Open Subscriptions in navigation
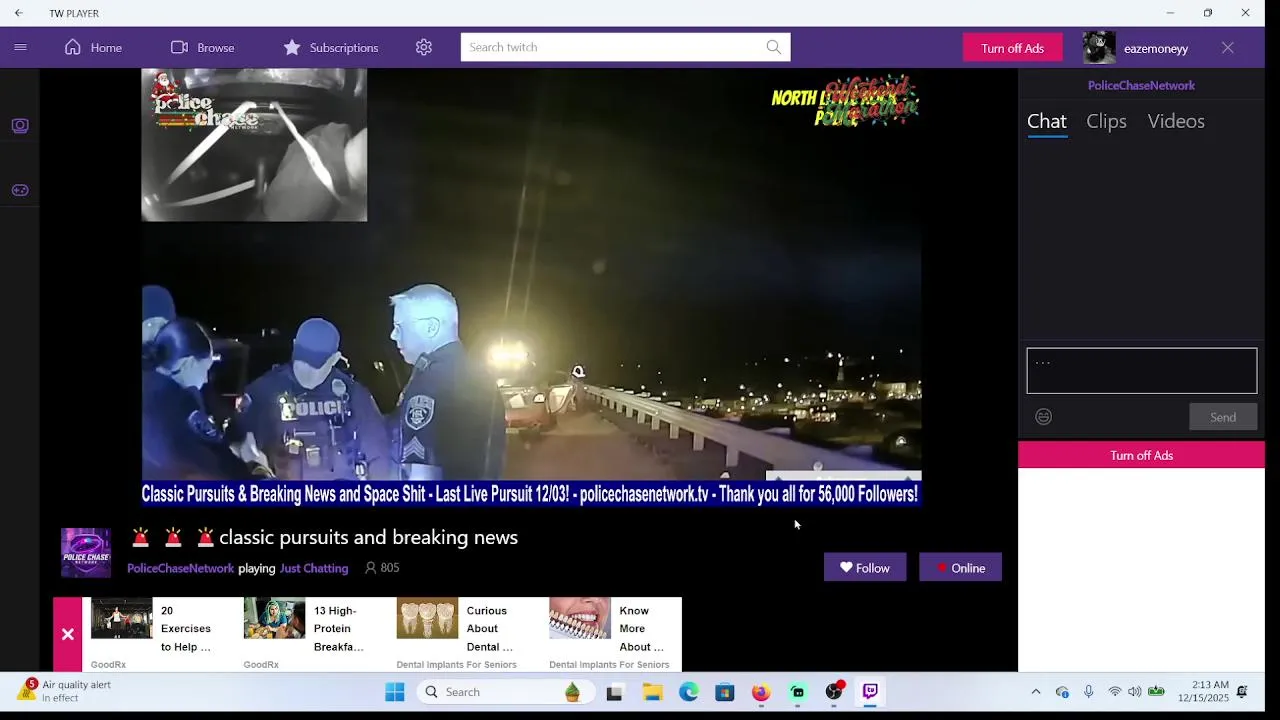 coord(330,47)
